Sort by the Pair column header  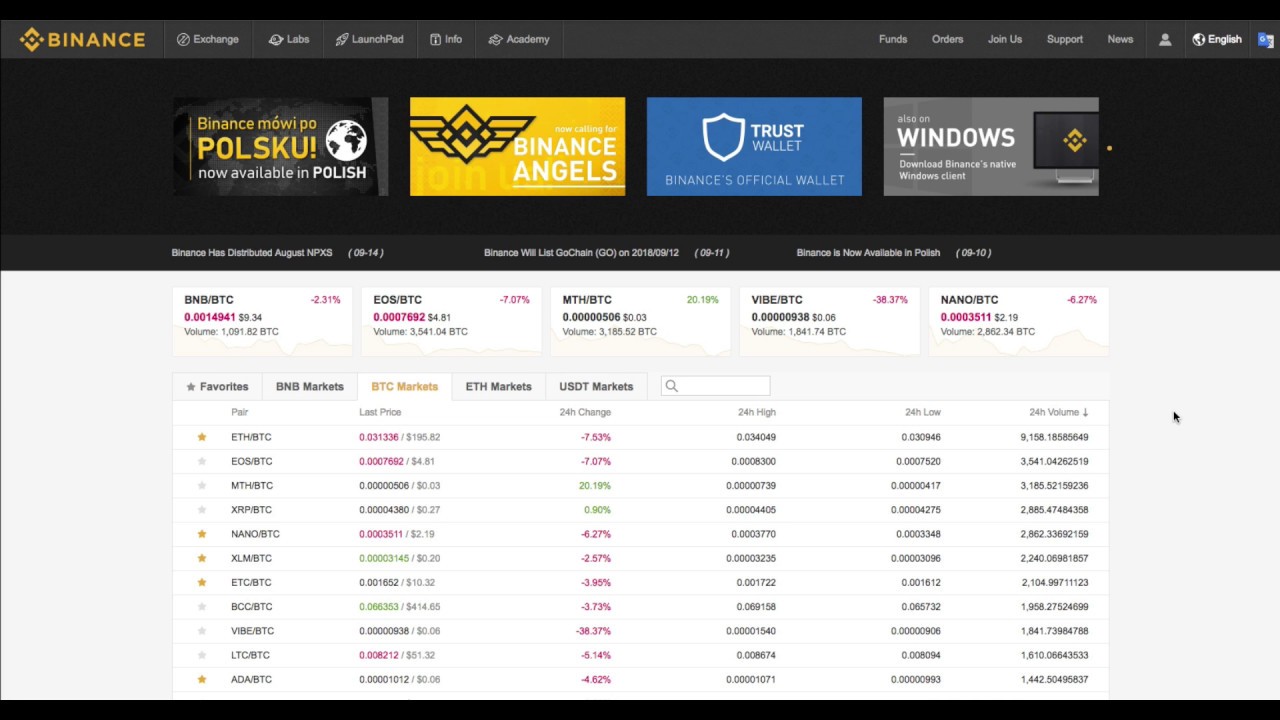tap(240, 412)
